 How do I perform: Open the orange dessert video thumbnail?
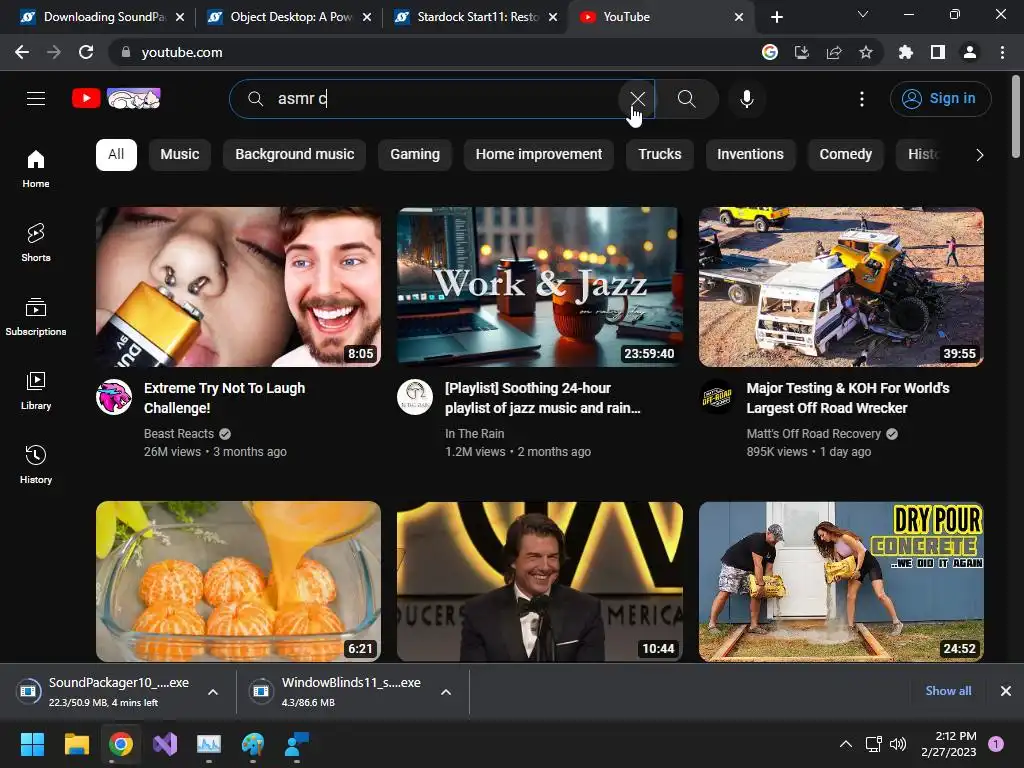238,581
